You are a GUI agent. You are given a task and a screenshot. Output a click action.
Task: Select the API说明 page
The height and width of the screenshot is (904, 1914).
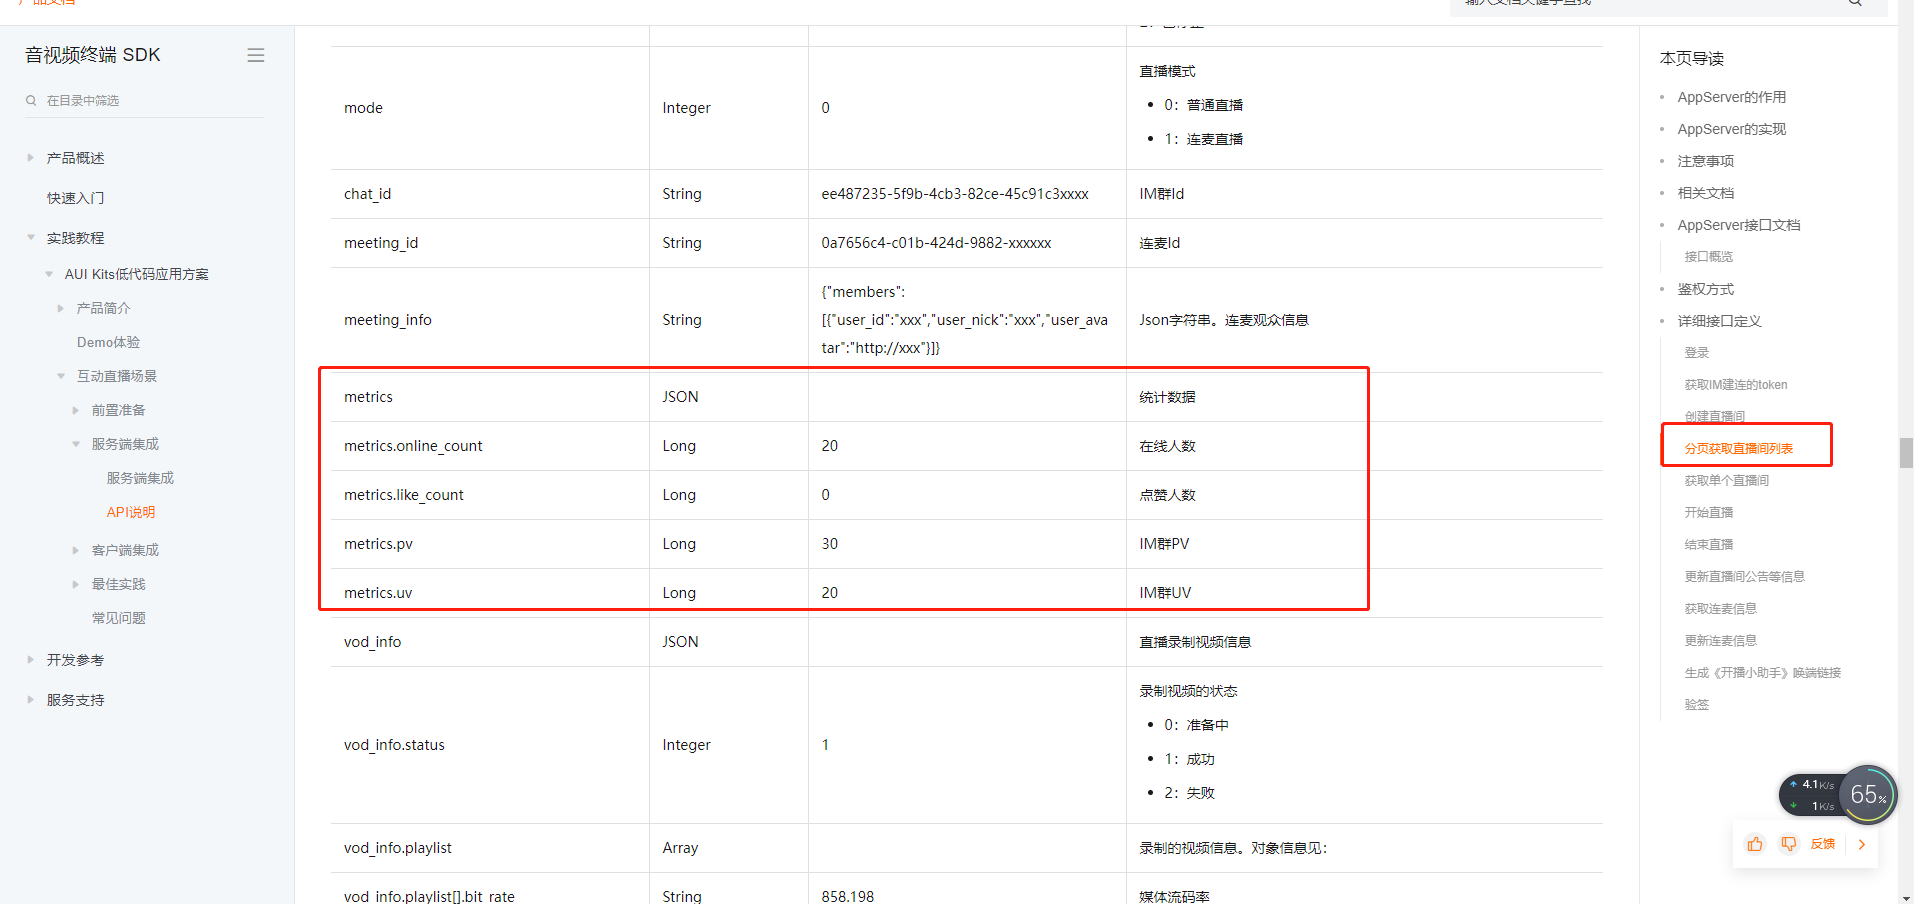click(x=131, y=512)
